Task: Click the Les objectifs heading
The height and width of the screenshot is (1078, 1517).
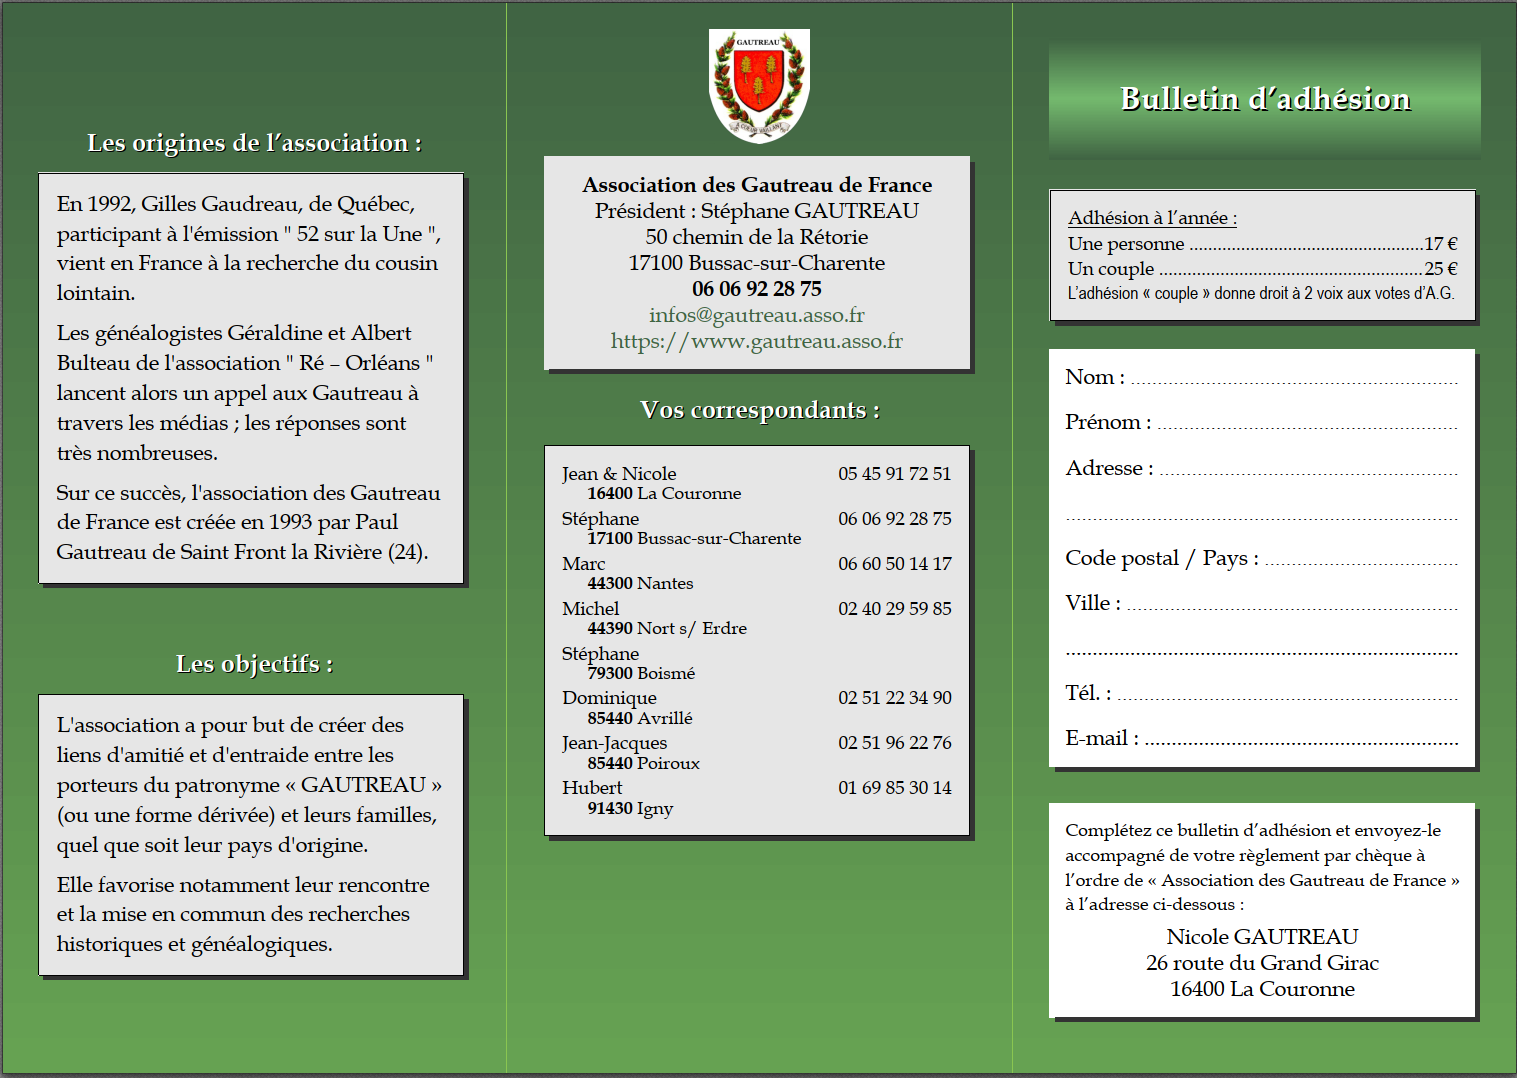Action: point(254,664)
